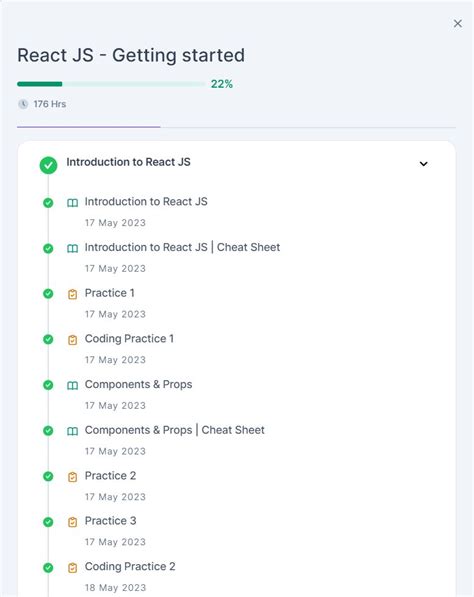
Task: Click the 22% progress label
Action: [x=222, y=84]
